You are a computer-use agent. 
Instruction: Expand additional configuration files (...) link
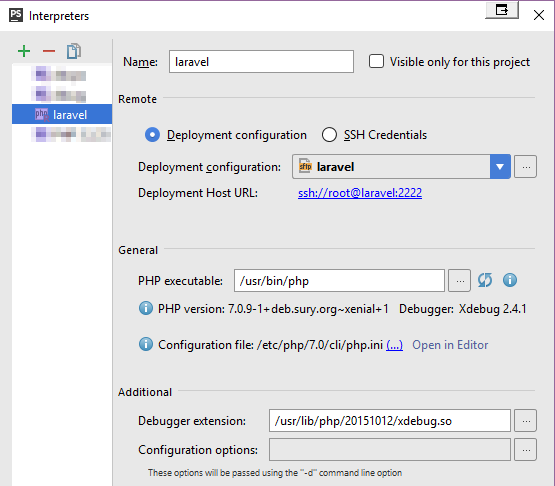click(394, 345)
